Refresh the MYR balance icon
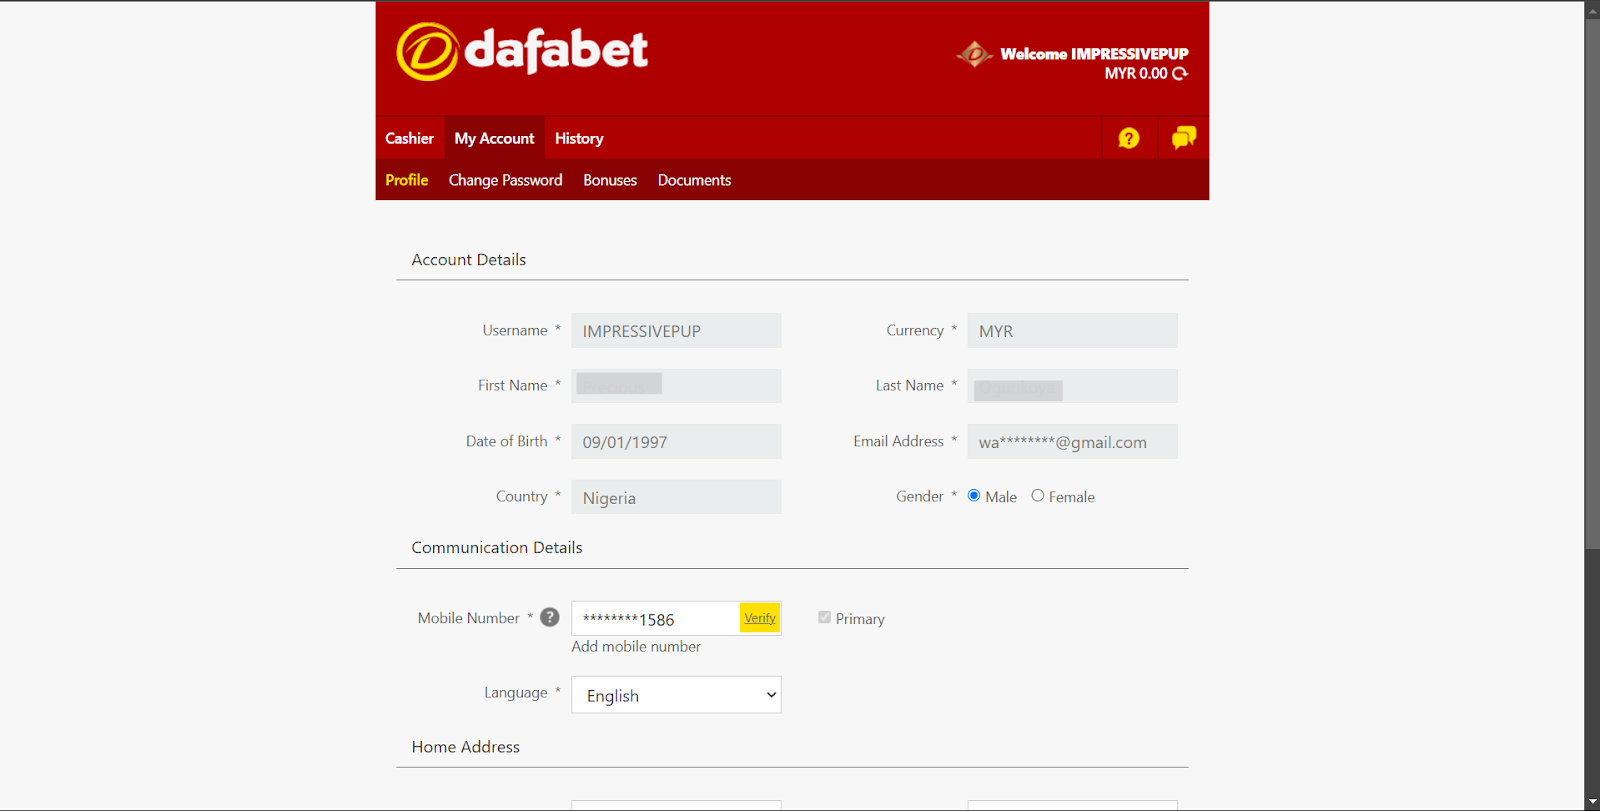The width and height of the screenshot is (1600, 811). (1180, 73)
